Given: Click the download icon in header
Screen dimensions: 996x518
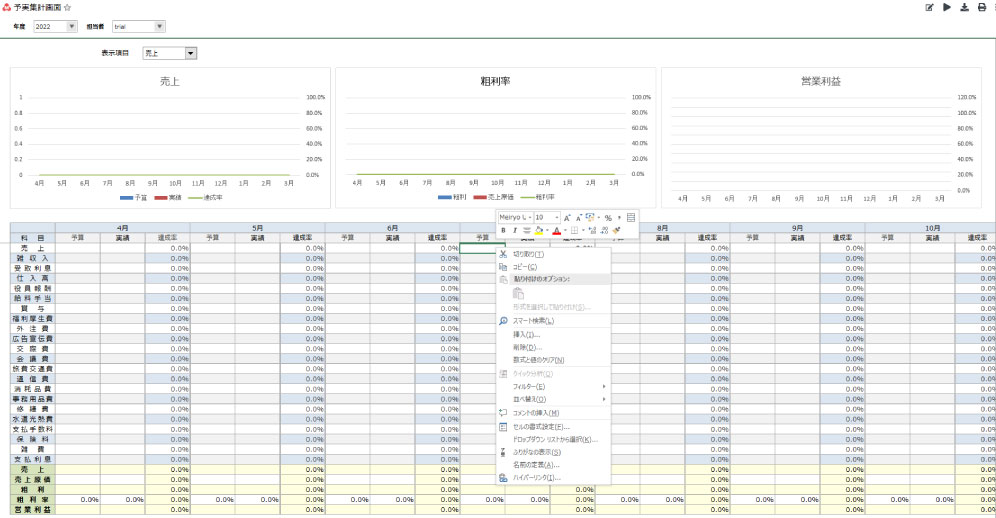Looking at the screenshot, I should tap(964, 7).
